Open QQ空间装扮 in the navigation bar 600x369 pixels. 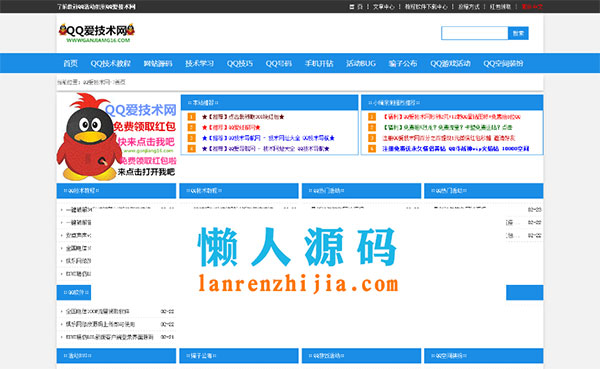(503, 64)
